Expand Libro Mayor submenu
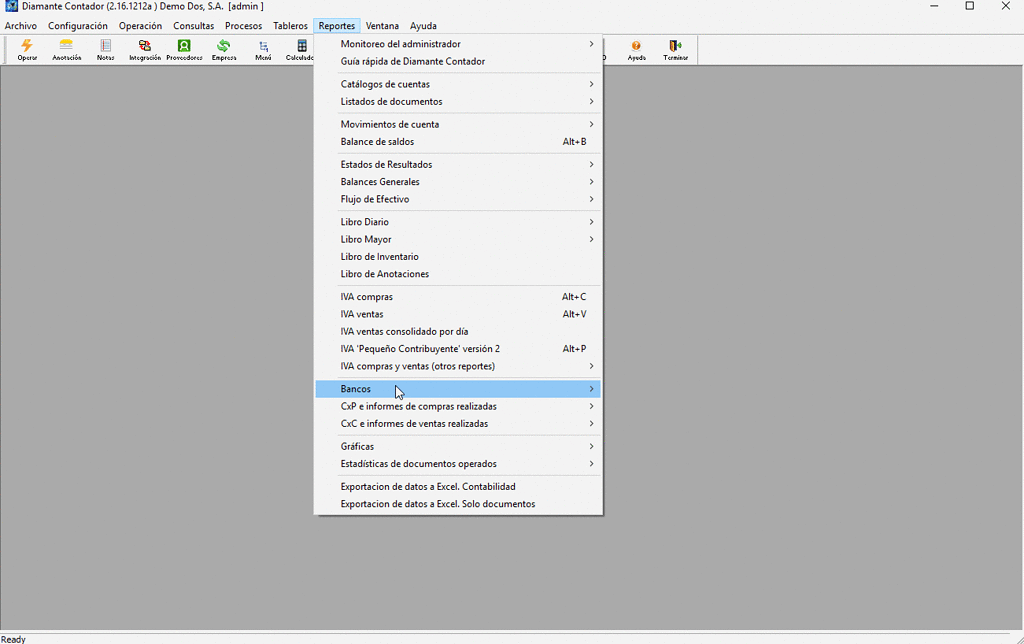 (458, 239)
